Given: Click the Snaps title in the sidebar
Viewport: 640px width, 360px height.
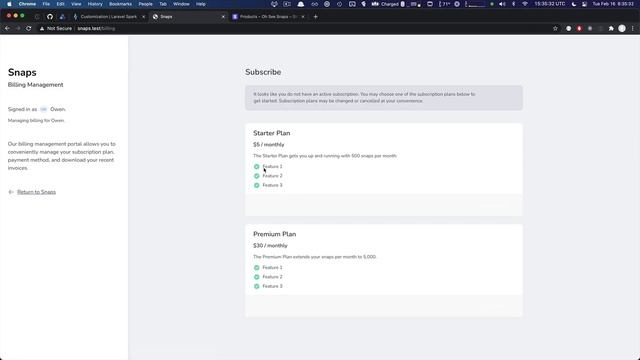Looking at the screenshot, I should pyautogui.click(x=22, y=73).
